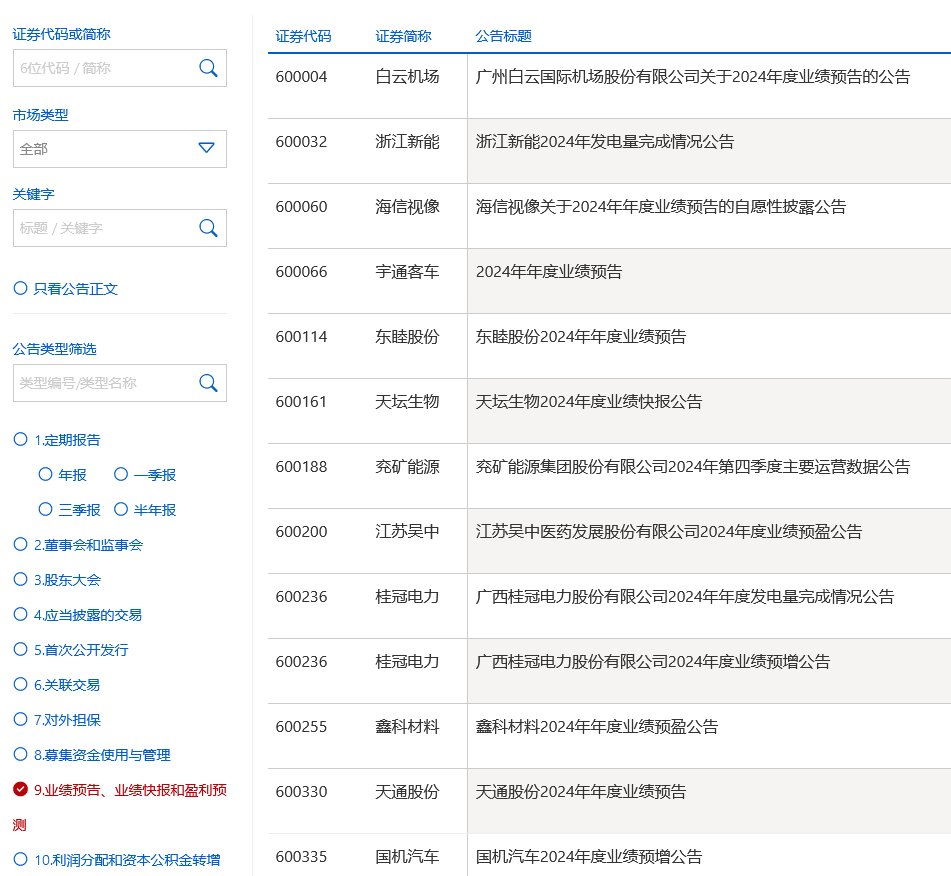Select the 半年报 radio button

[x=121, y=509]
